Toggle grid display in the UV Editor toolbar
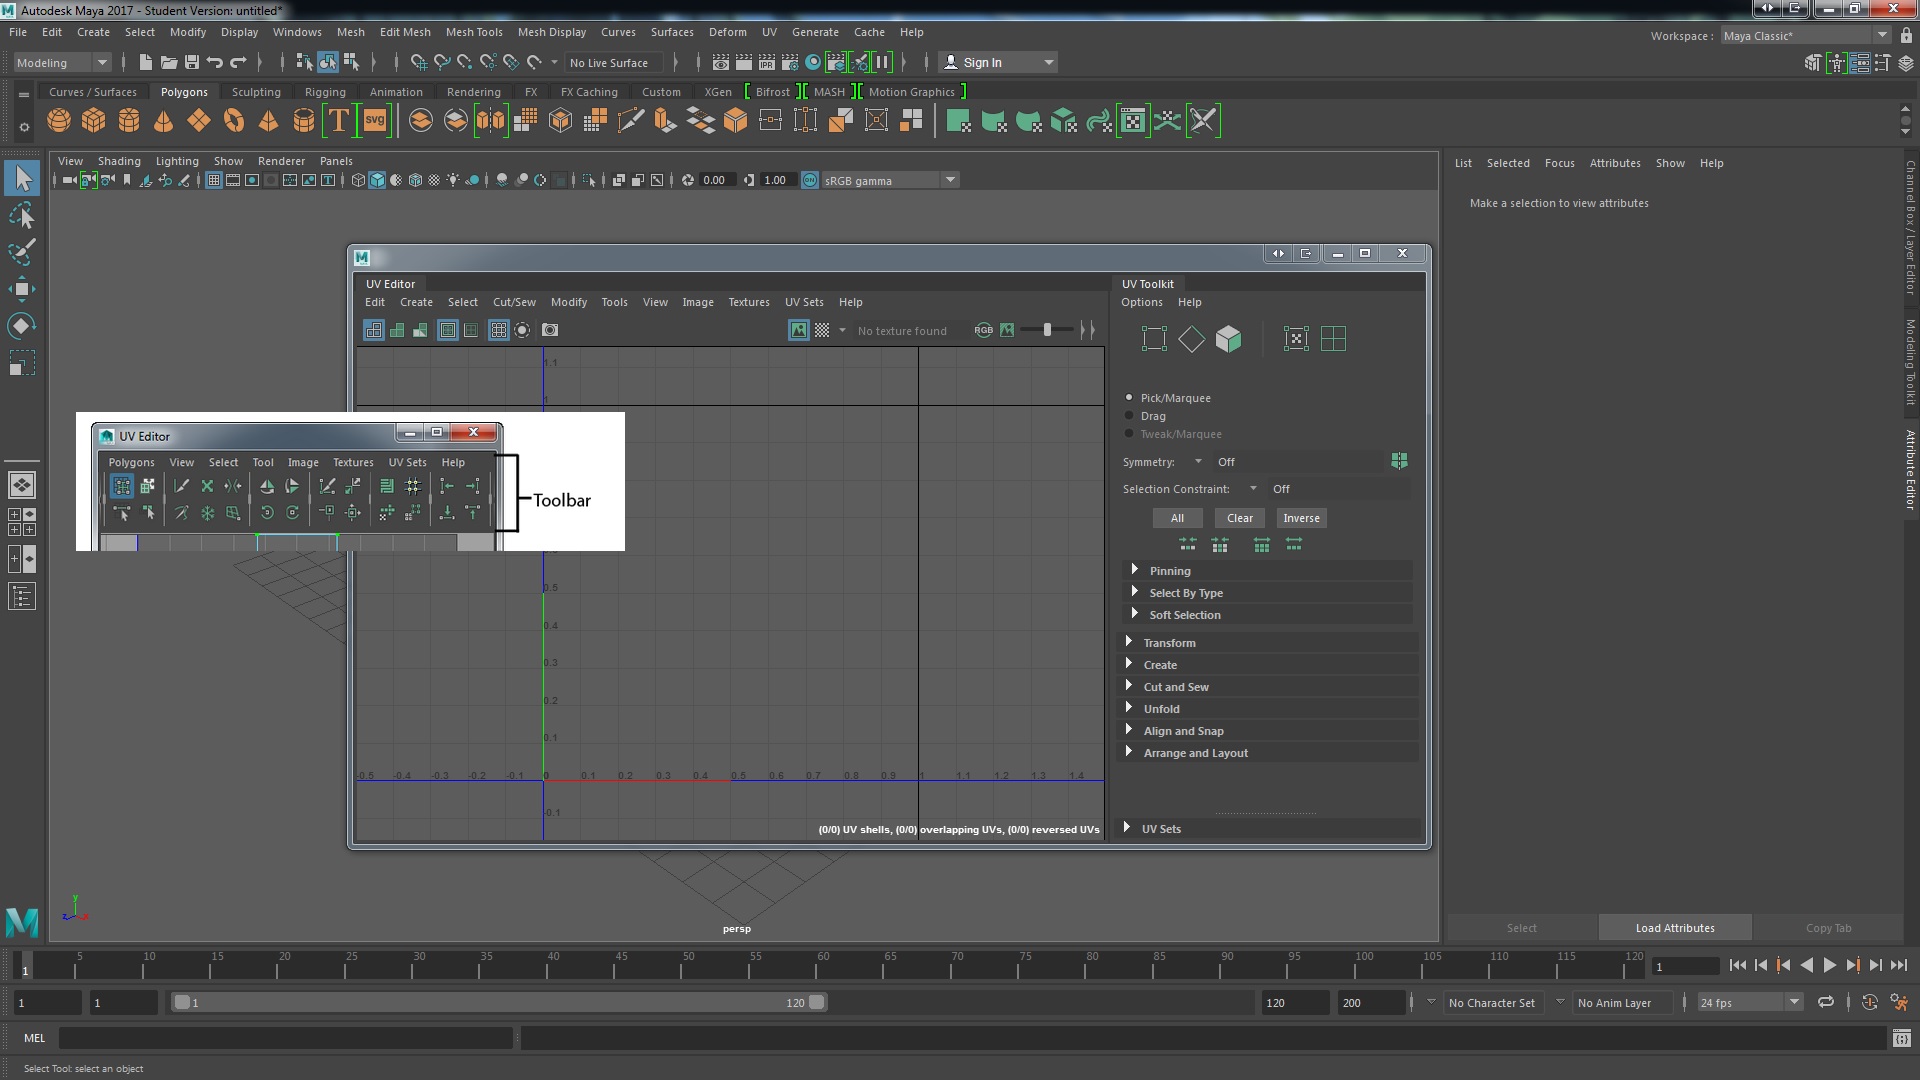The image size is (1920, 1080). point(498,330)
